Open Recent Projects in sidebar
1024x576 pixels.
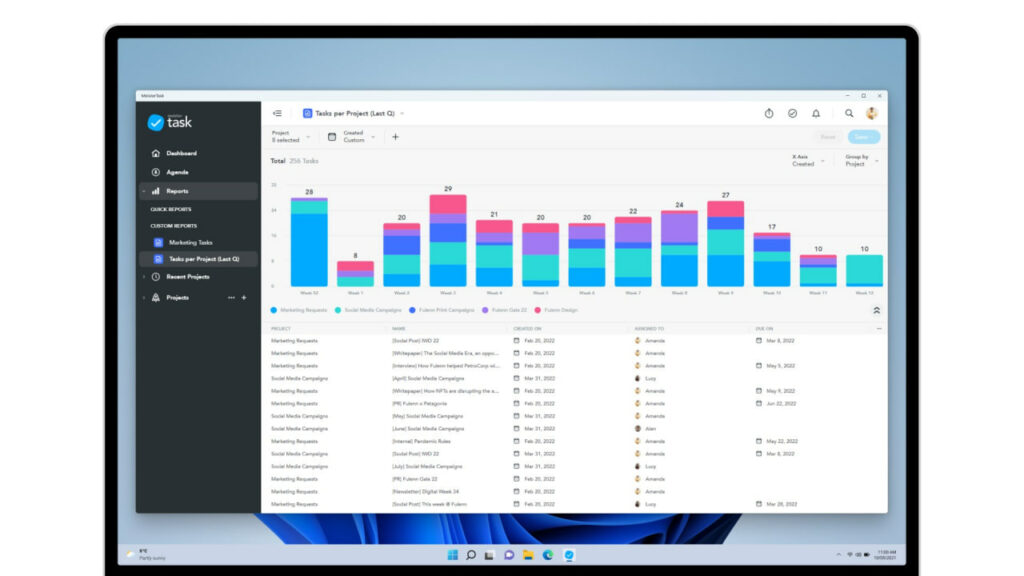click(x=187, y=277)
